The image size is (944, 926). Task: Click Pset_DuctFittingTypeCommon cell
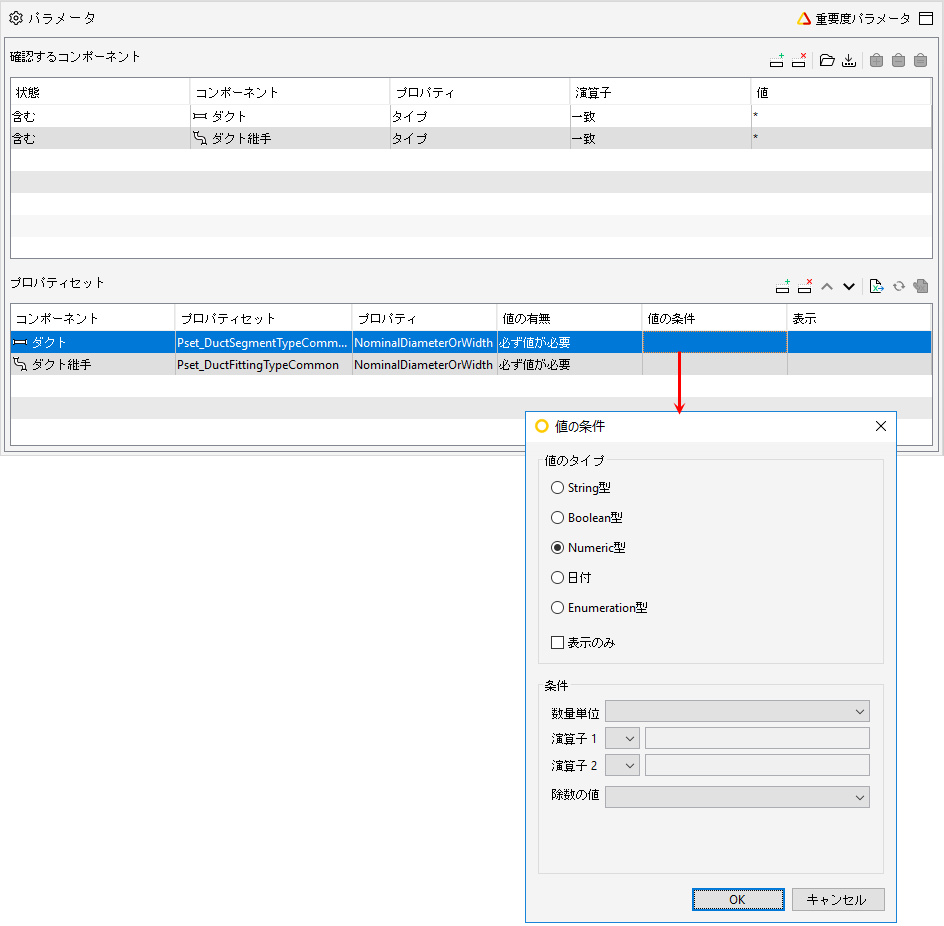pyautogui.click(x=263, y=364)
